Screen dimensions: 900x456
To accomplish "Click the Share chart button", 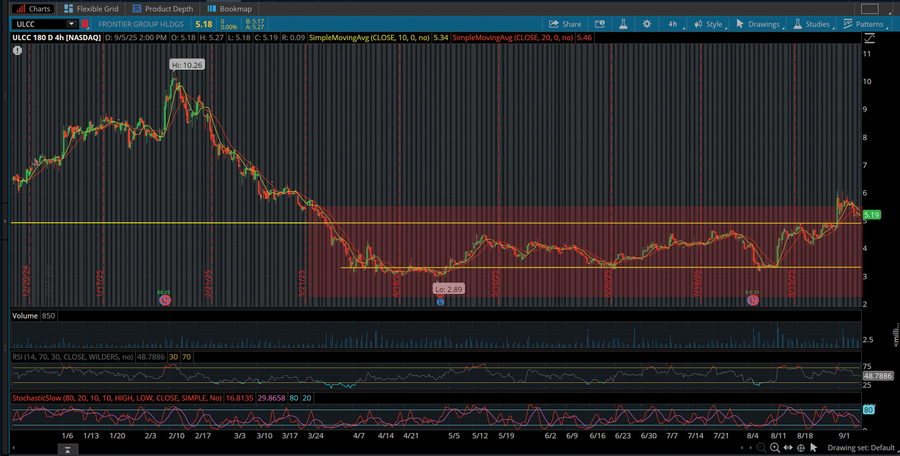I will (x=565, y=23).
